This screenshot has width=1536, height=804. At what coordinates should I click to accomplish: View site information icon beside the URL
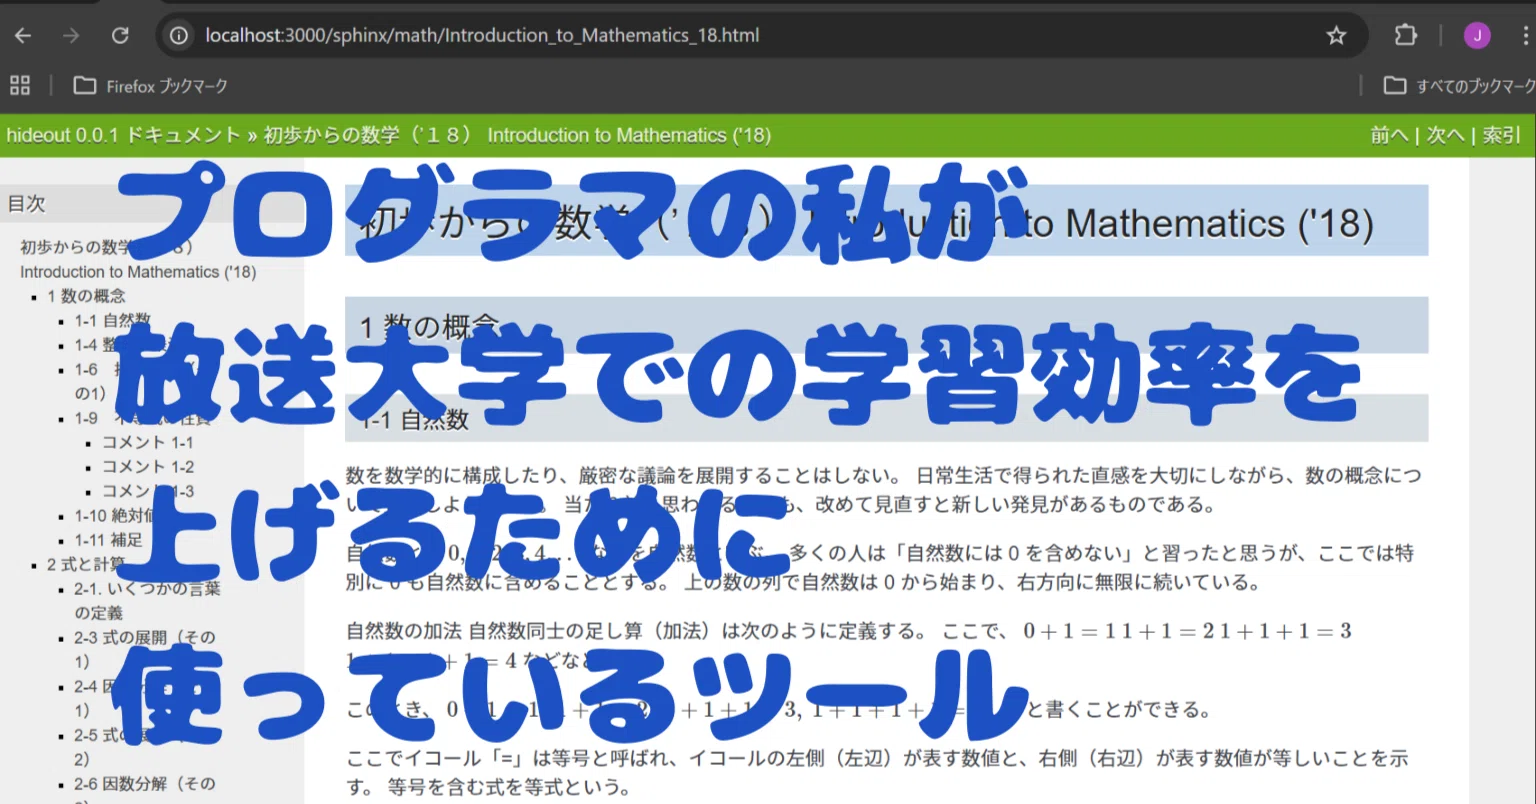click(x=179, y=36)
